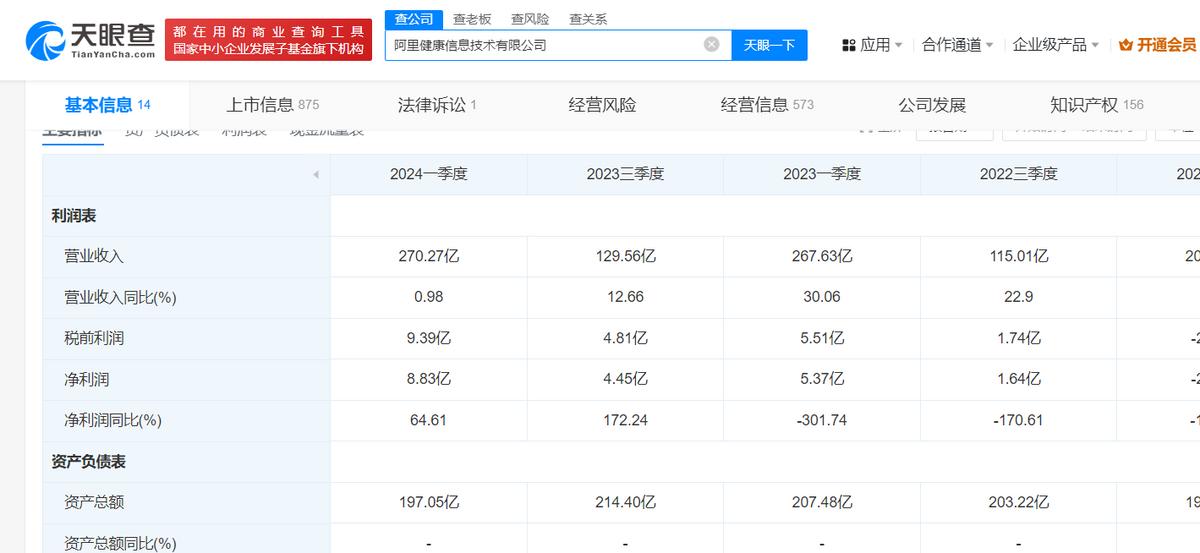1200x553 pixels.
Task: Select the 2024一季度 column header
Action: click(428, 174)
